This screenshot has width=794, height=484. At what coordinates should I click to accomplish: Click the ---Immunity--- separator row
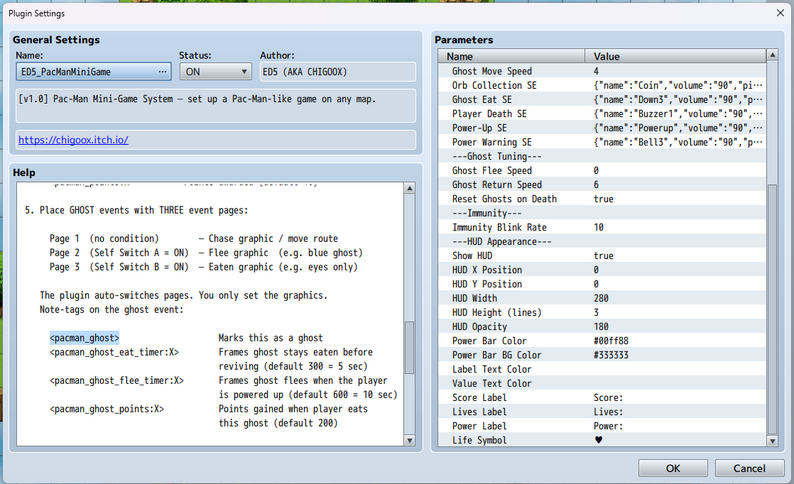602,213
